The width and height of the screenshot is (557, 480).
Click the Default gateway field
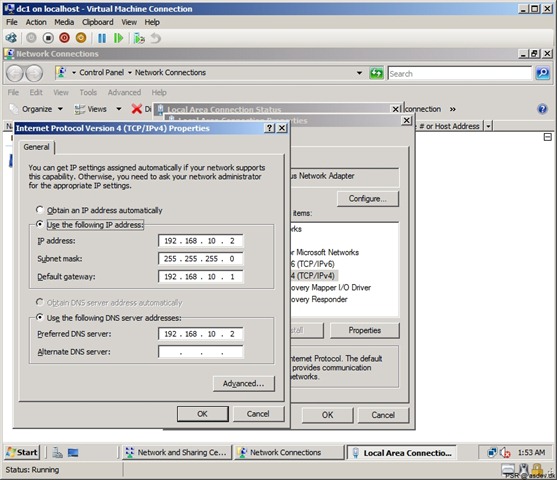201,276
